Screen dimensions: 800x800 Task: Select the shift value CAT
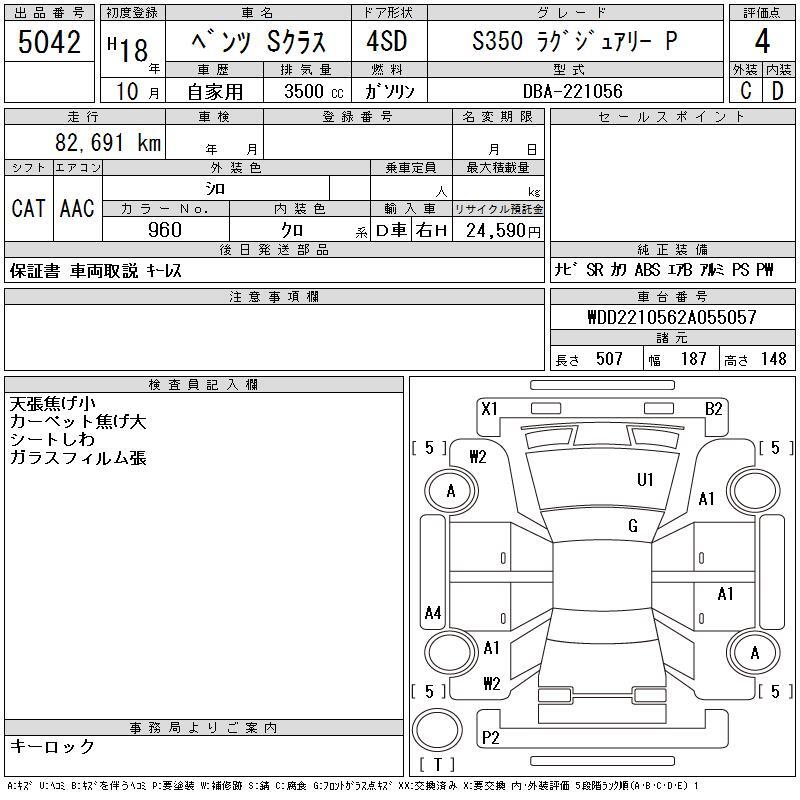(x=28, y=208)
